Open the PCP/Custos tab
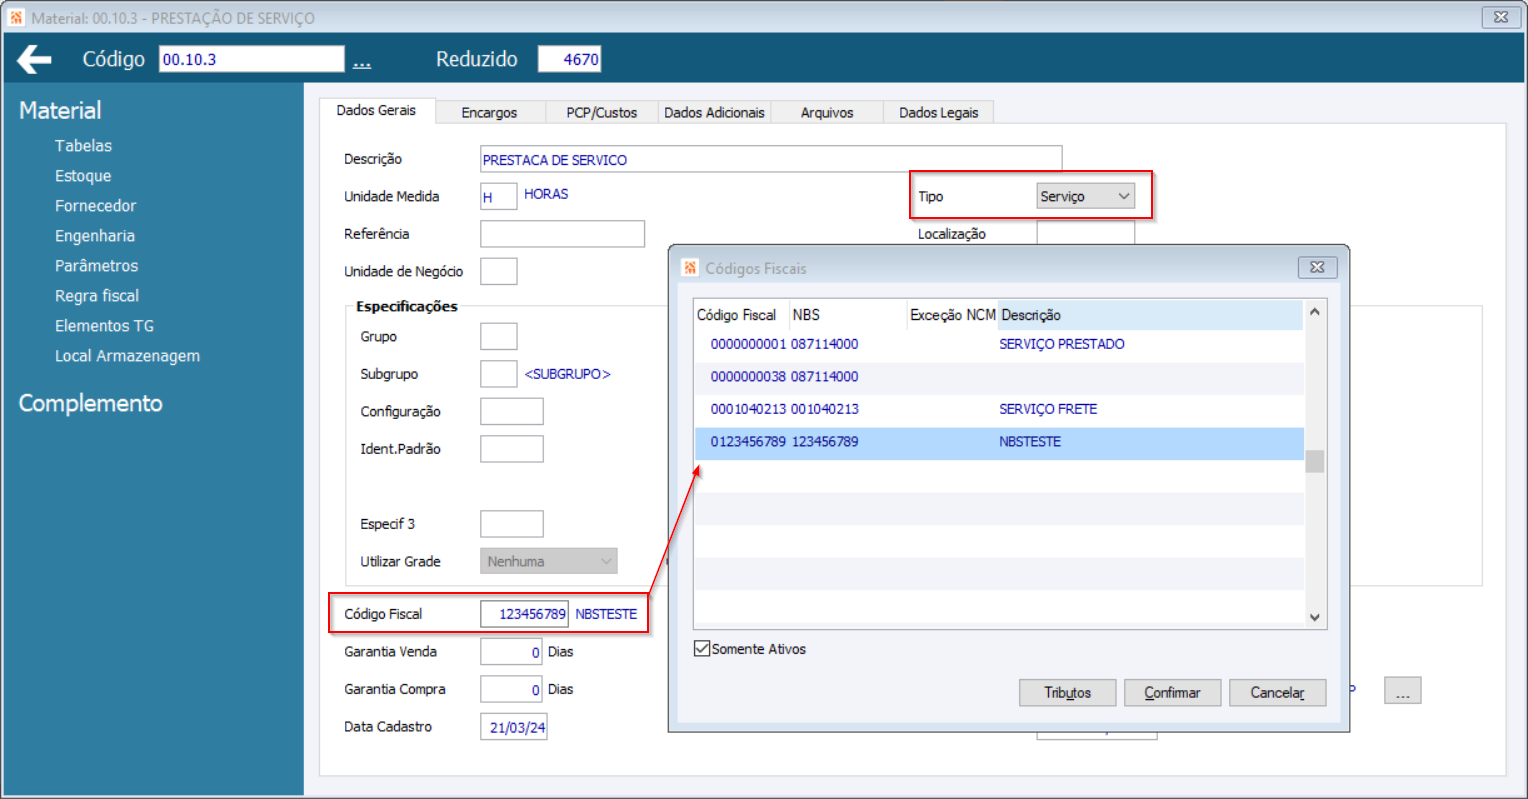Viewport: 1528px width, 799px height. coord(601,113)
